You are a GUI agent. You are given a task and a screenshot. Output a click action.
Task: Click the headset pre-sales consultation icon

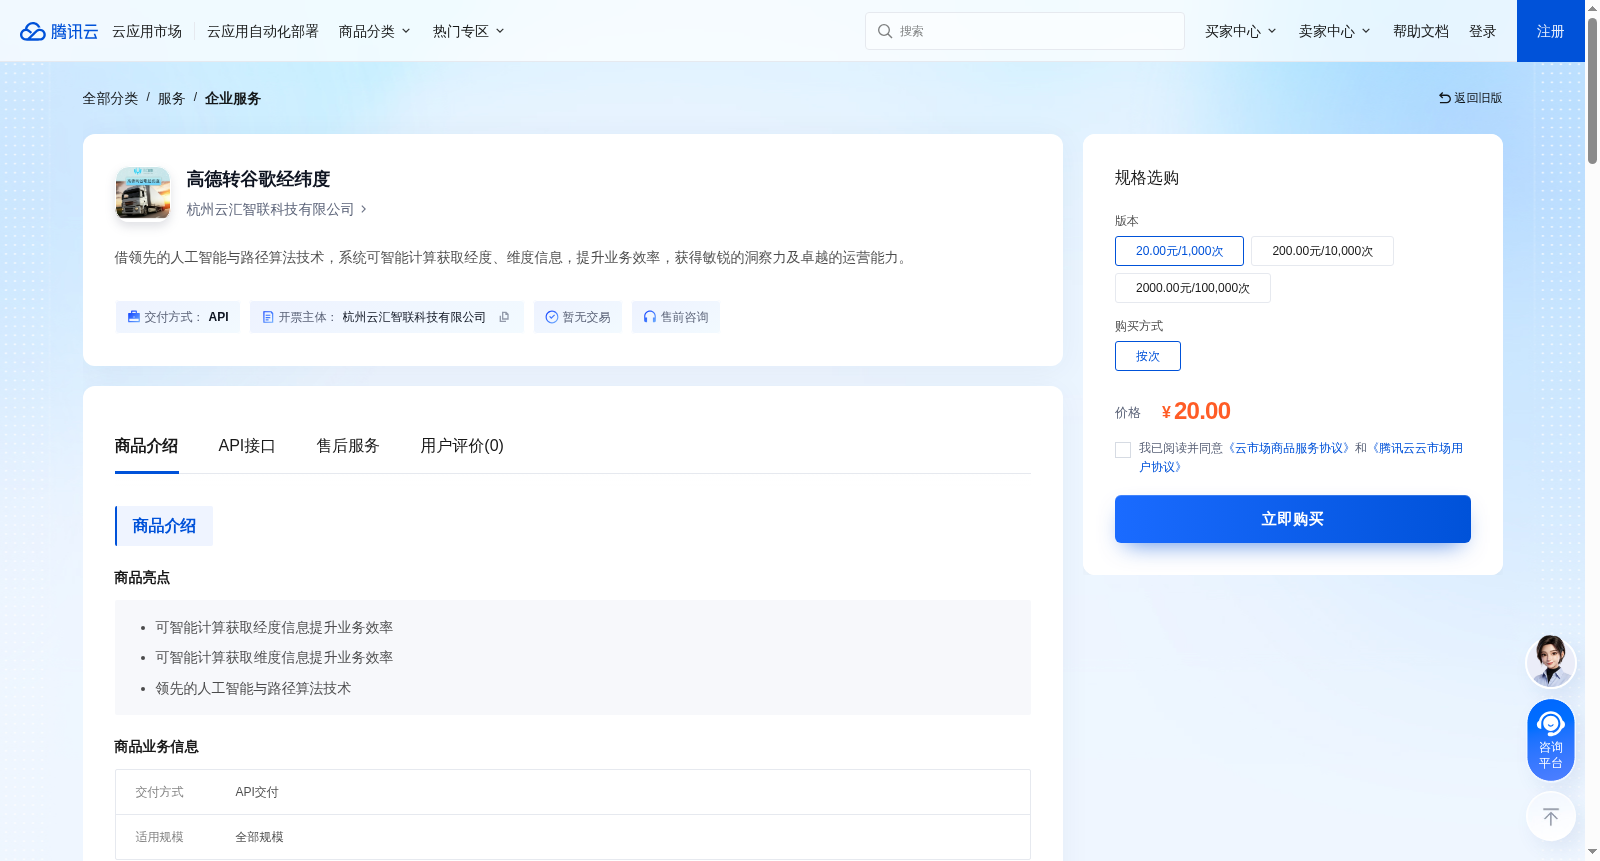coord(650,317)
